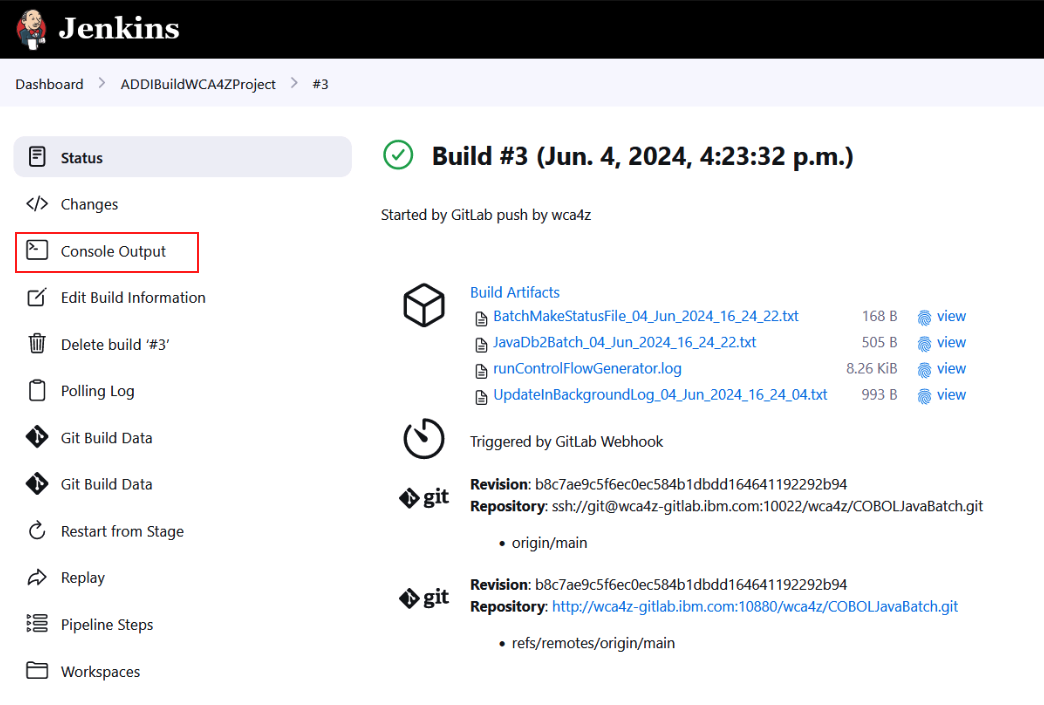
Task: Click the second Git Build Data diamond icon
Action: coord(37,483)
